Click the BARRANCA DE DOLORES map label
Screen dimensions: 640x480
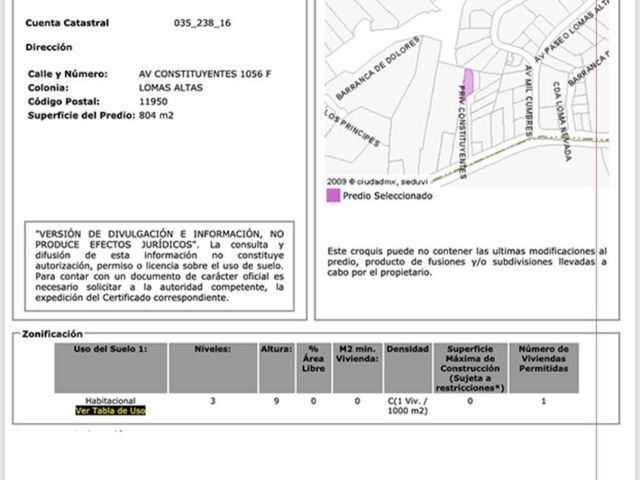click(378, 68)
